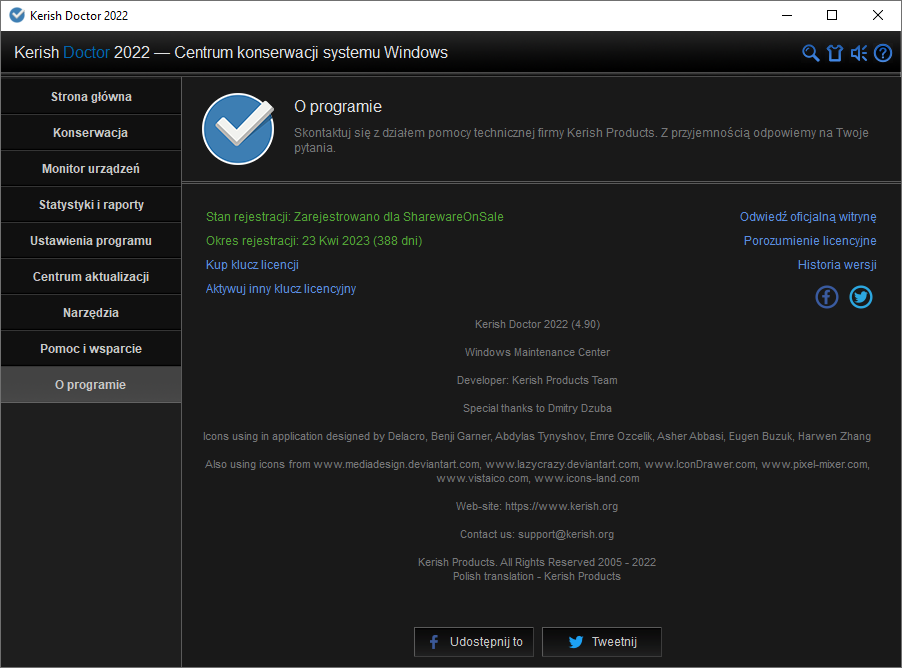902x668 pixels.
Task: Visit the Facebook page via the round icon
Action: pos(827,297)
